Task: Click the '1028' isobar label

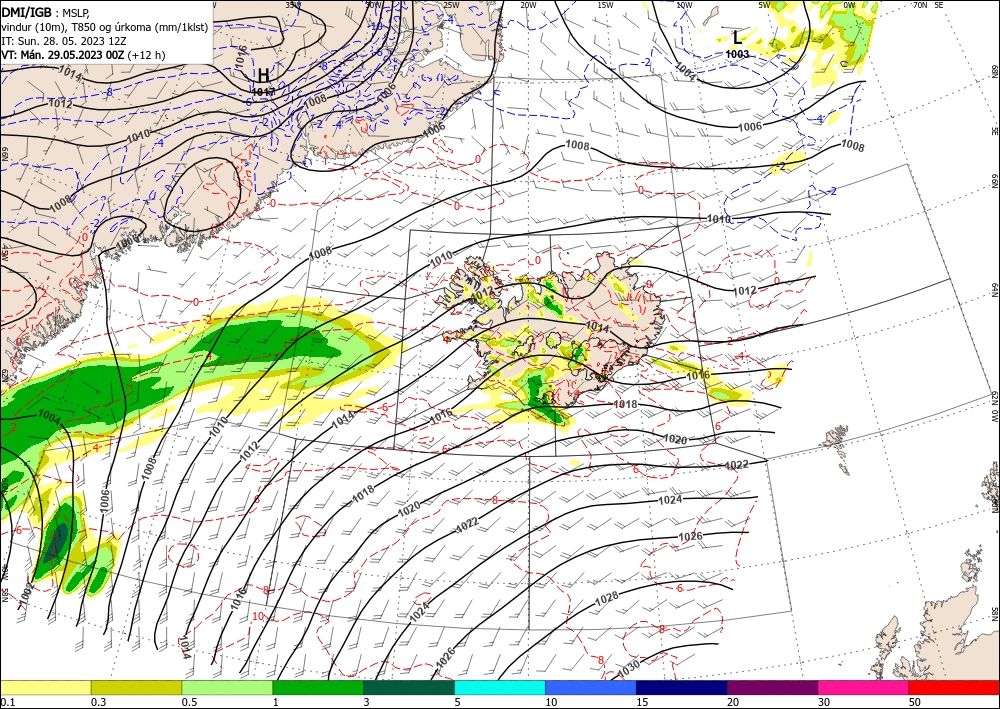Action: pos(607,598)
